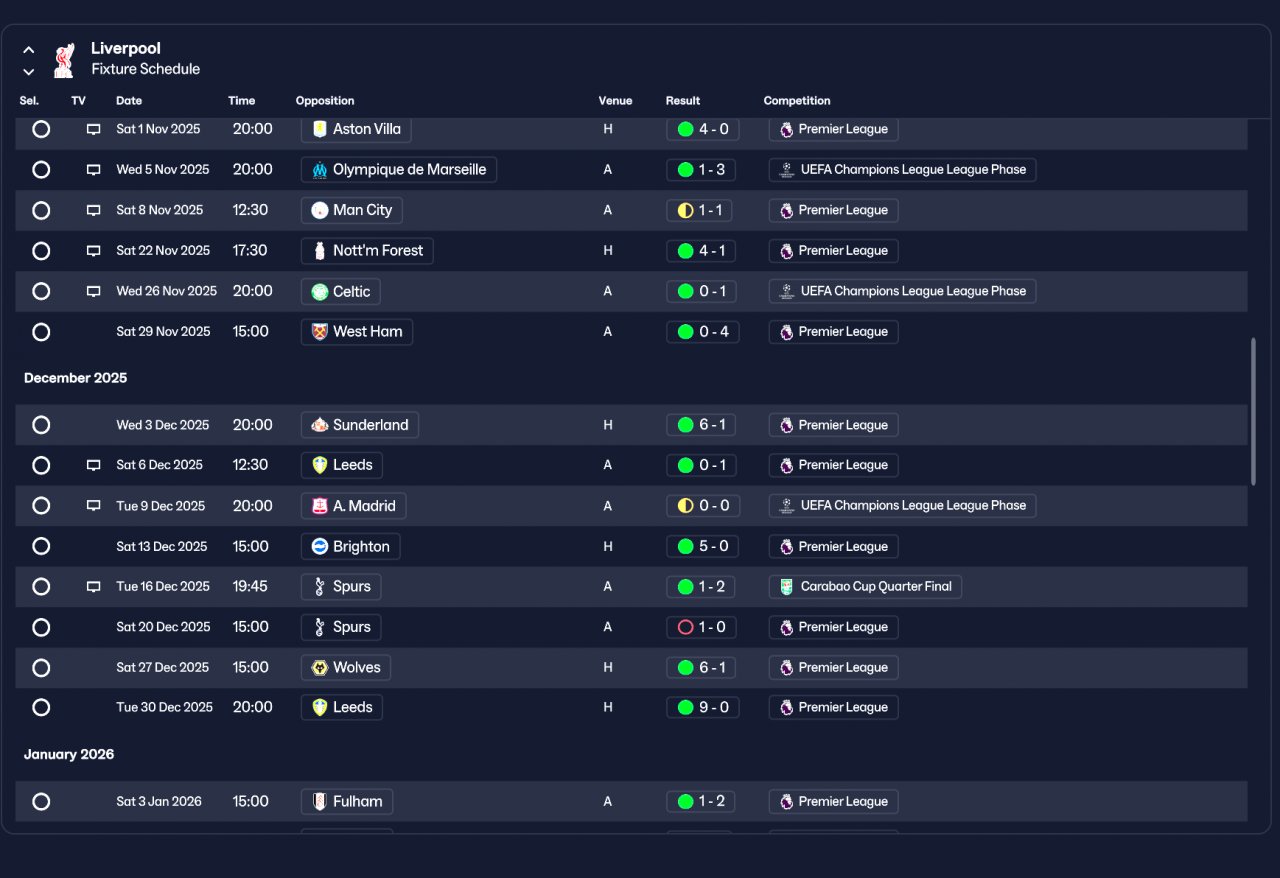Open West Ham opposition button
1280x878 pixels.
click(x=357, y=332)
